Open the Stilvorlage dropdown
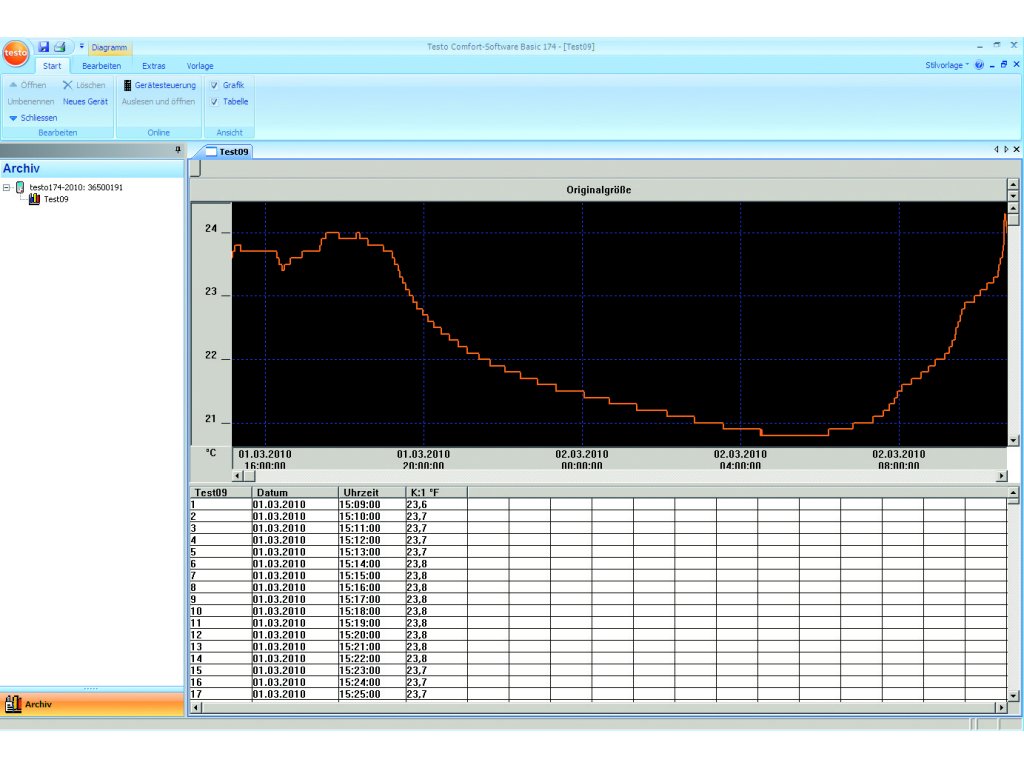This screenshot has width=1024, height=768. (946, 65)
